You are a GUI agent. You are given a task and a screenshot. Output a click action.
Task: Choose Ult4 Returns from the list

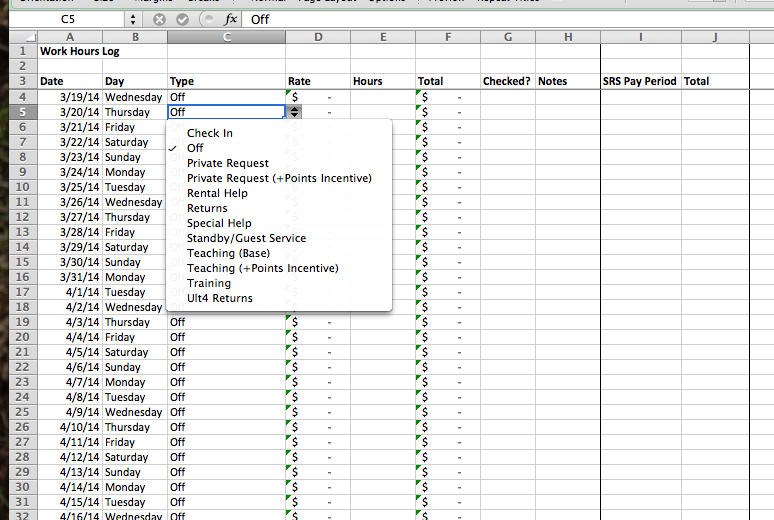[x=219, y=298]
